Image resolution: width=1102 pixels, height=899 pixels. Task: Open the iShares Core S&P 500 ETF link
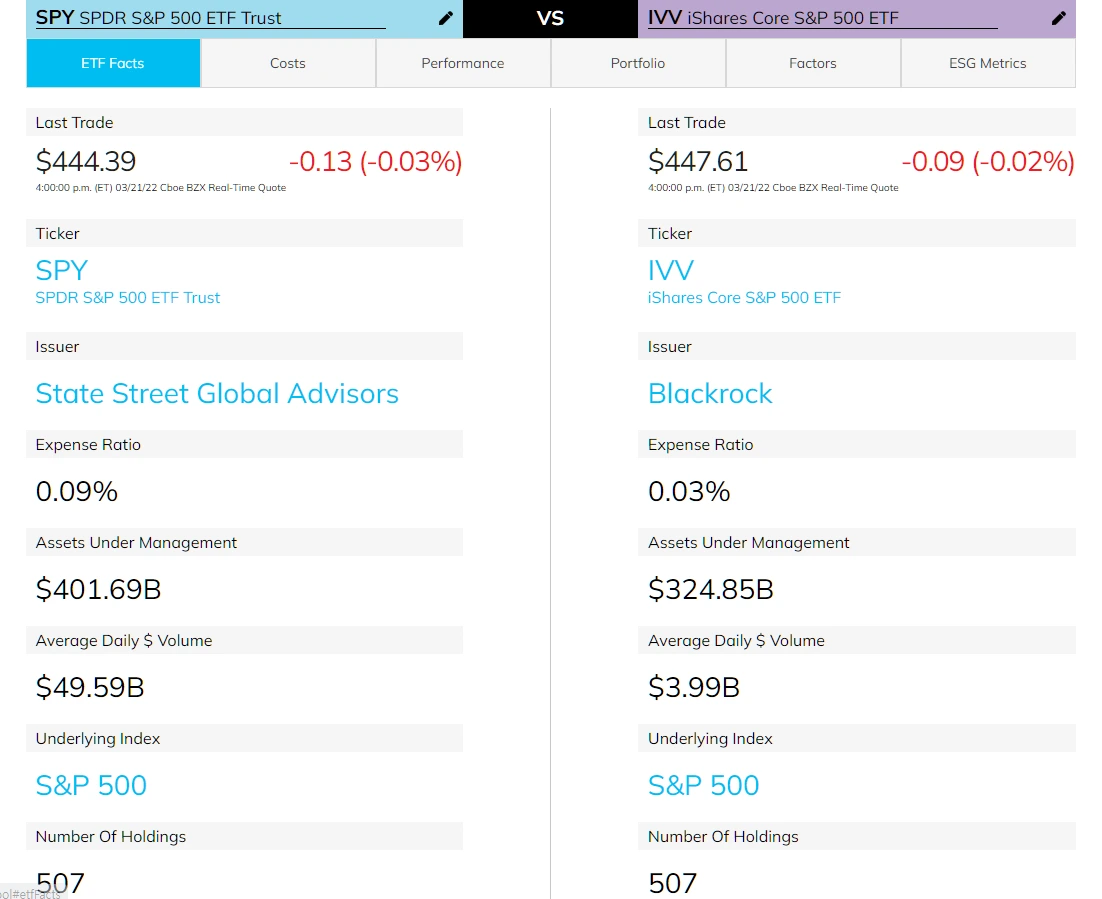744,297
